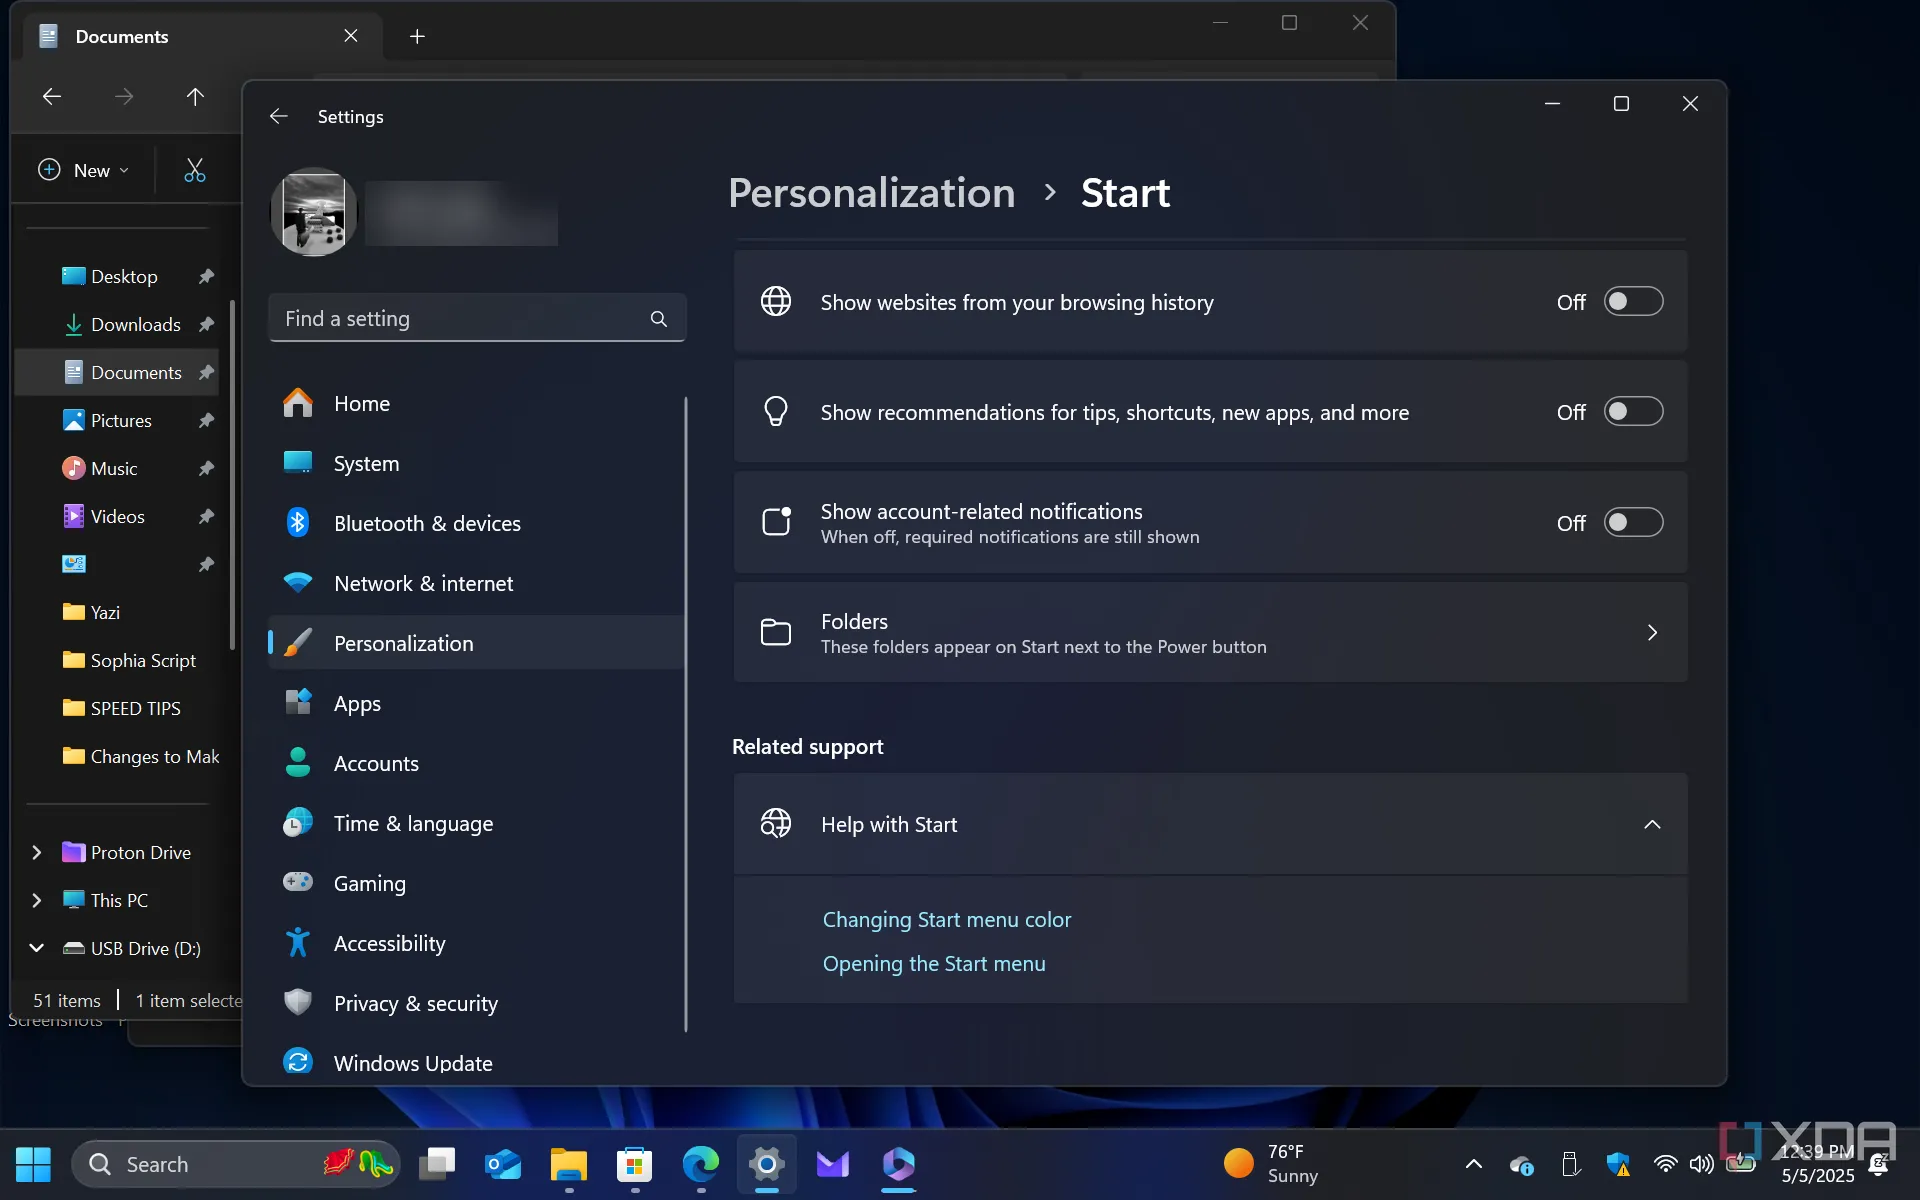Open File Explorer from the taskbar
Screen dimensions: 1920x1200
tap(569, 1164)
